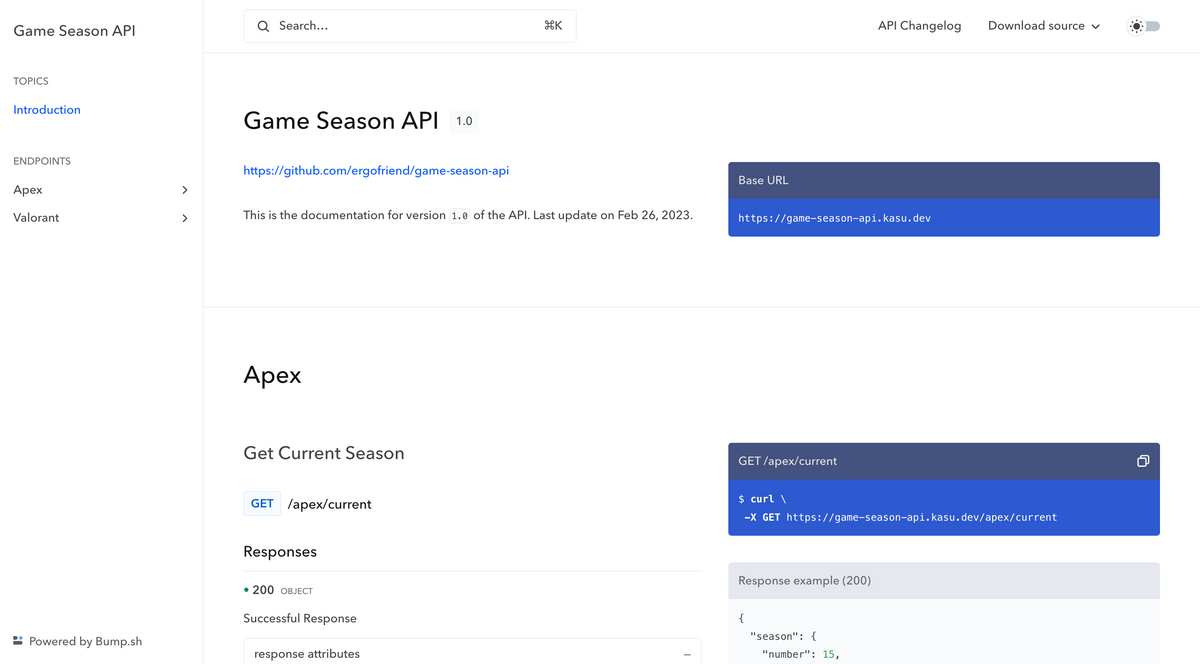
Task: Click the sun icon next to theme switch
Action: pyautogui.click(x=1136, y=25)
